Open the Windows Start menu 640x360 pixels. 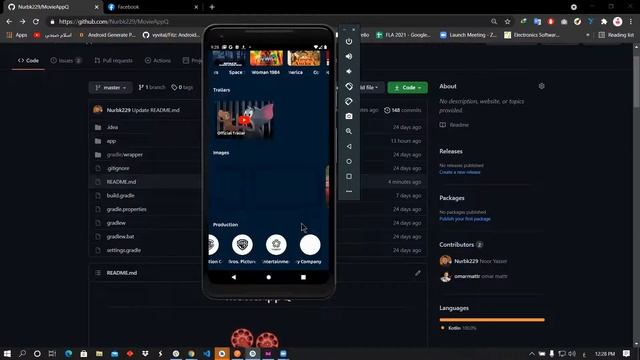click(7, 353)
